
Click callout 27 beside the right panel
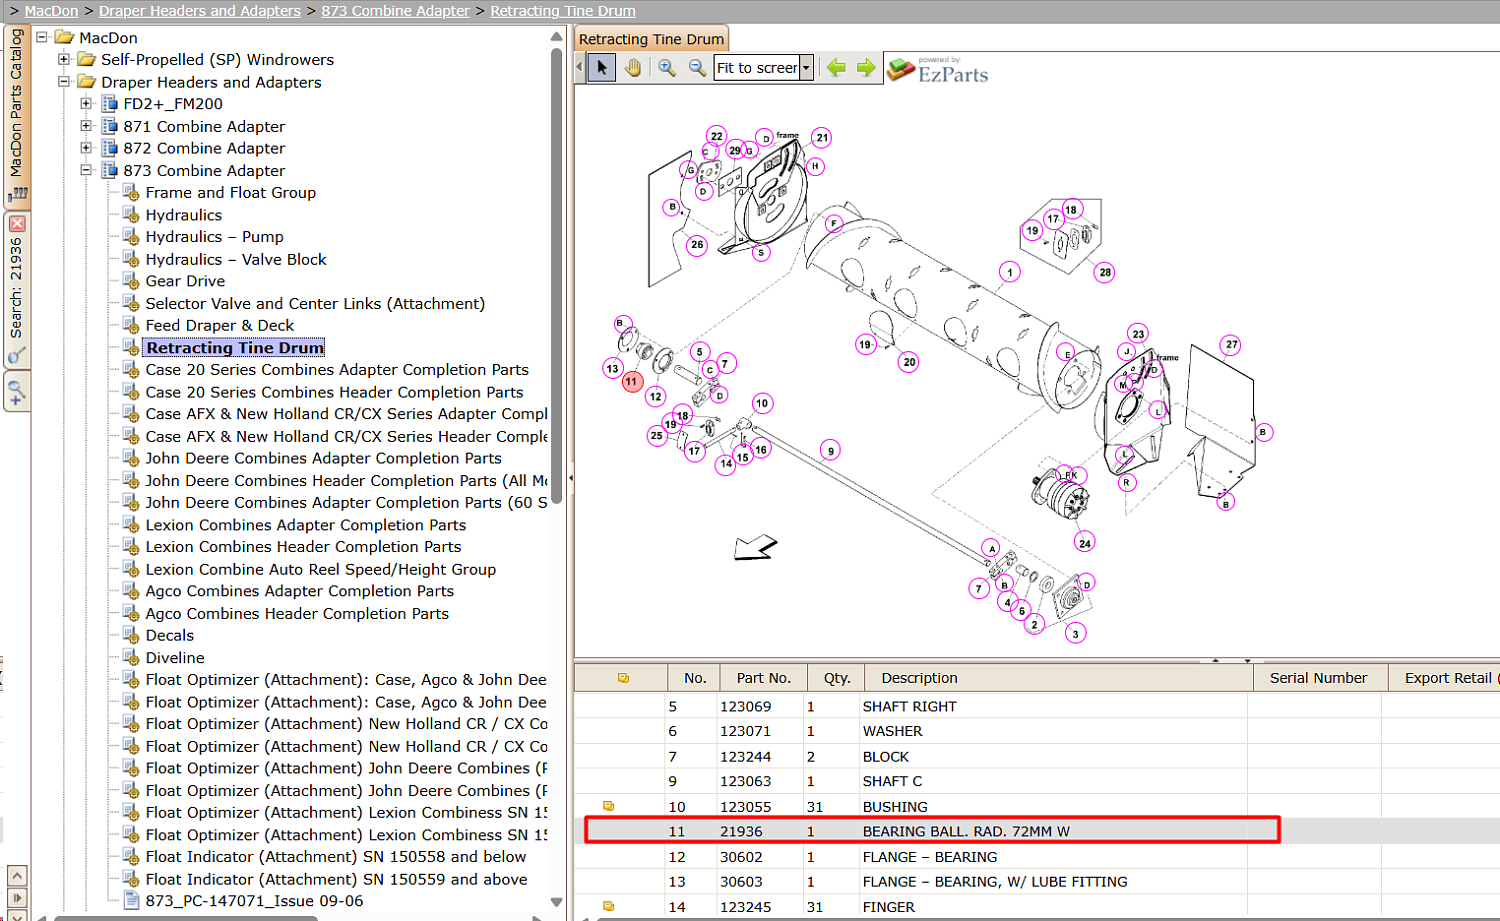click(1231, 344)
